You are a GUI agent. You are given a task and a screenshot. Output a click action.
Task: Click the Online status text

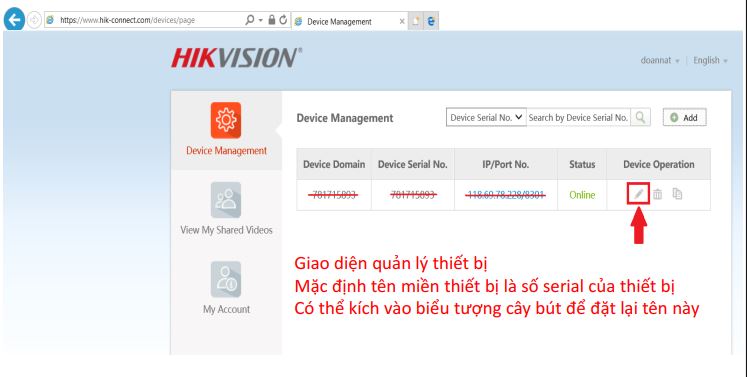coord(582,195)
